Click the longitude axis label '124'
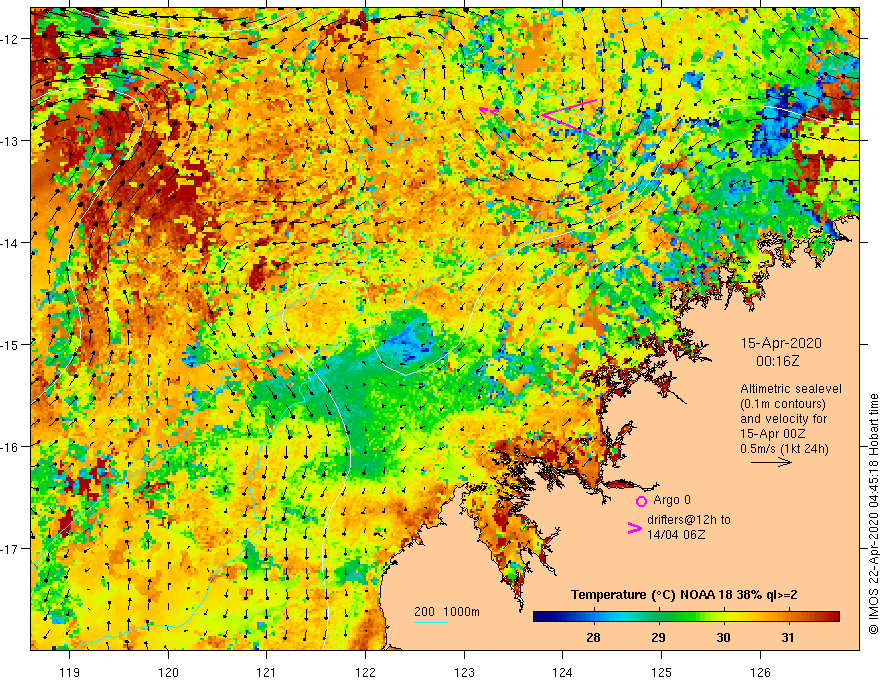The width and height of the screenshot is (880, 680). tap(563, 672)
